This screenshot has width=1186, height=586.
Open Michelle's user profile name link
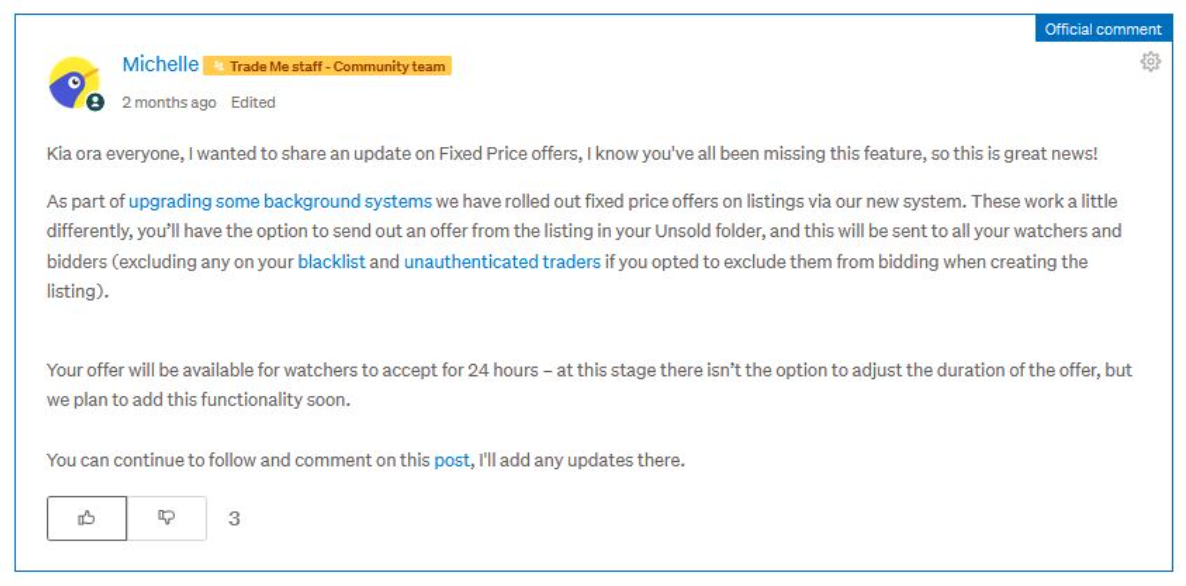tap(160, 65)
